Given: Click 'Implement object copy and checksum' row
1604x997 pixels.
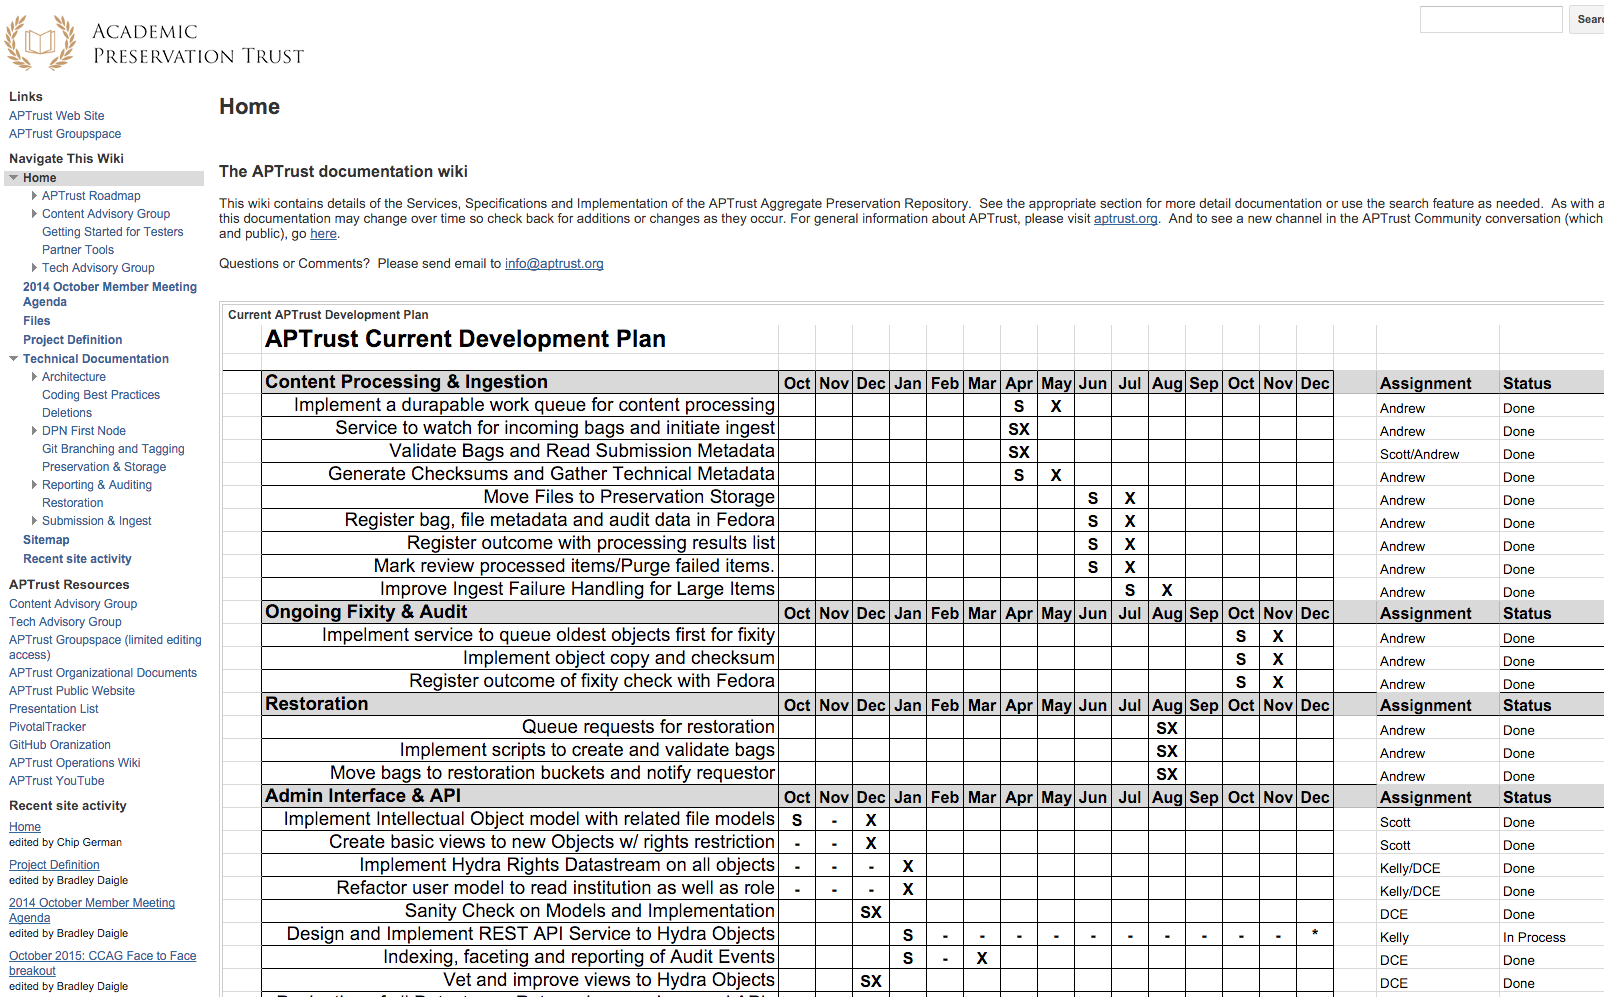Looking at the screenshot, I should [619, 658].
